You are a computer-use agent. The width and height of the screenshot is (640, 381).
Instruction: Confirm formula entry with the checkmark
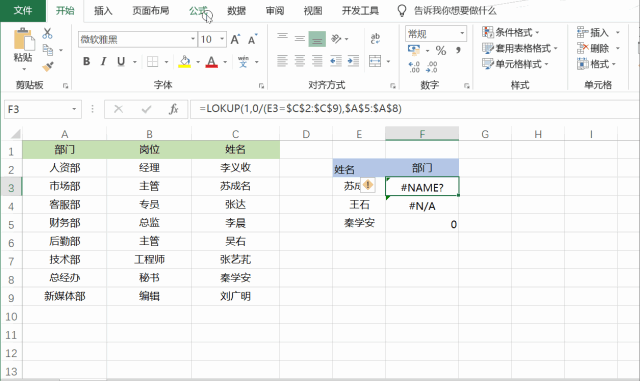point(146,109)
